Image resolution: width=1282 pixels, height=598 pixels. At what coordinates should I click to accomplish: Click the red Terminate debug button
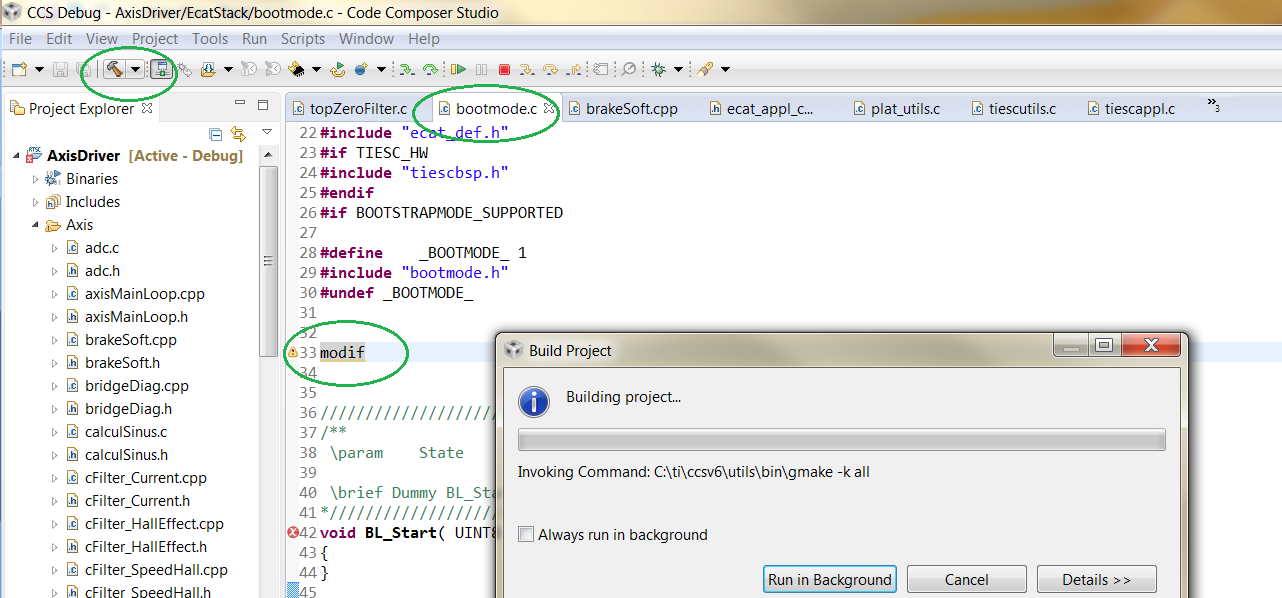[504, 69]
